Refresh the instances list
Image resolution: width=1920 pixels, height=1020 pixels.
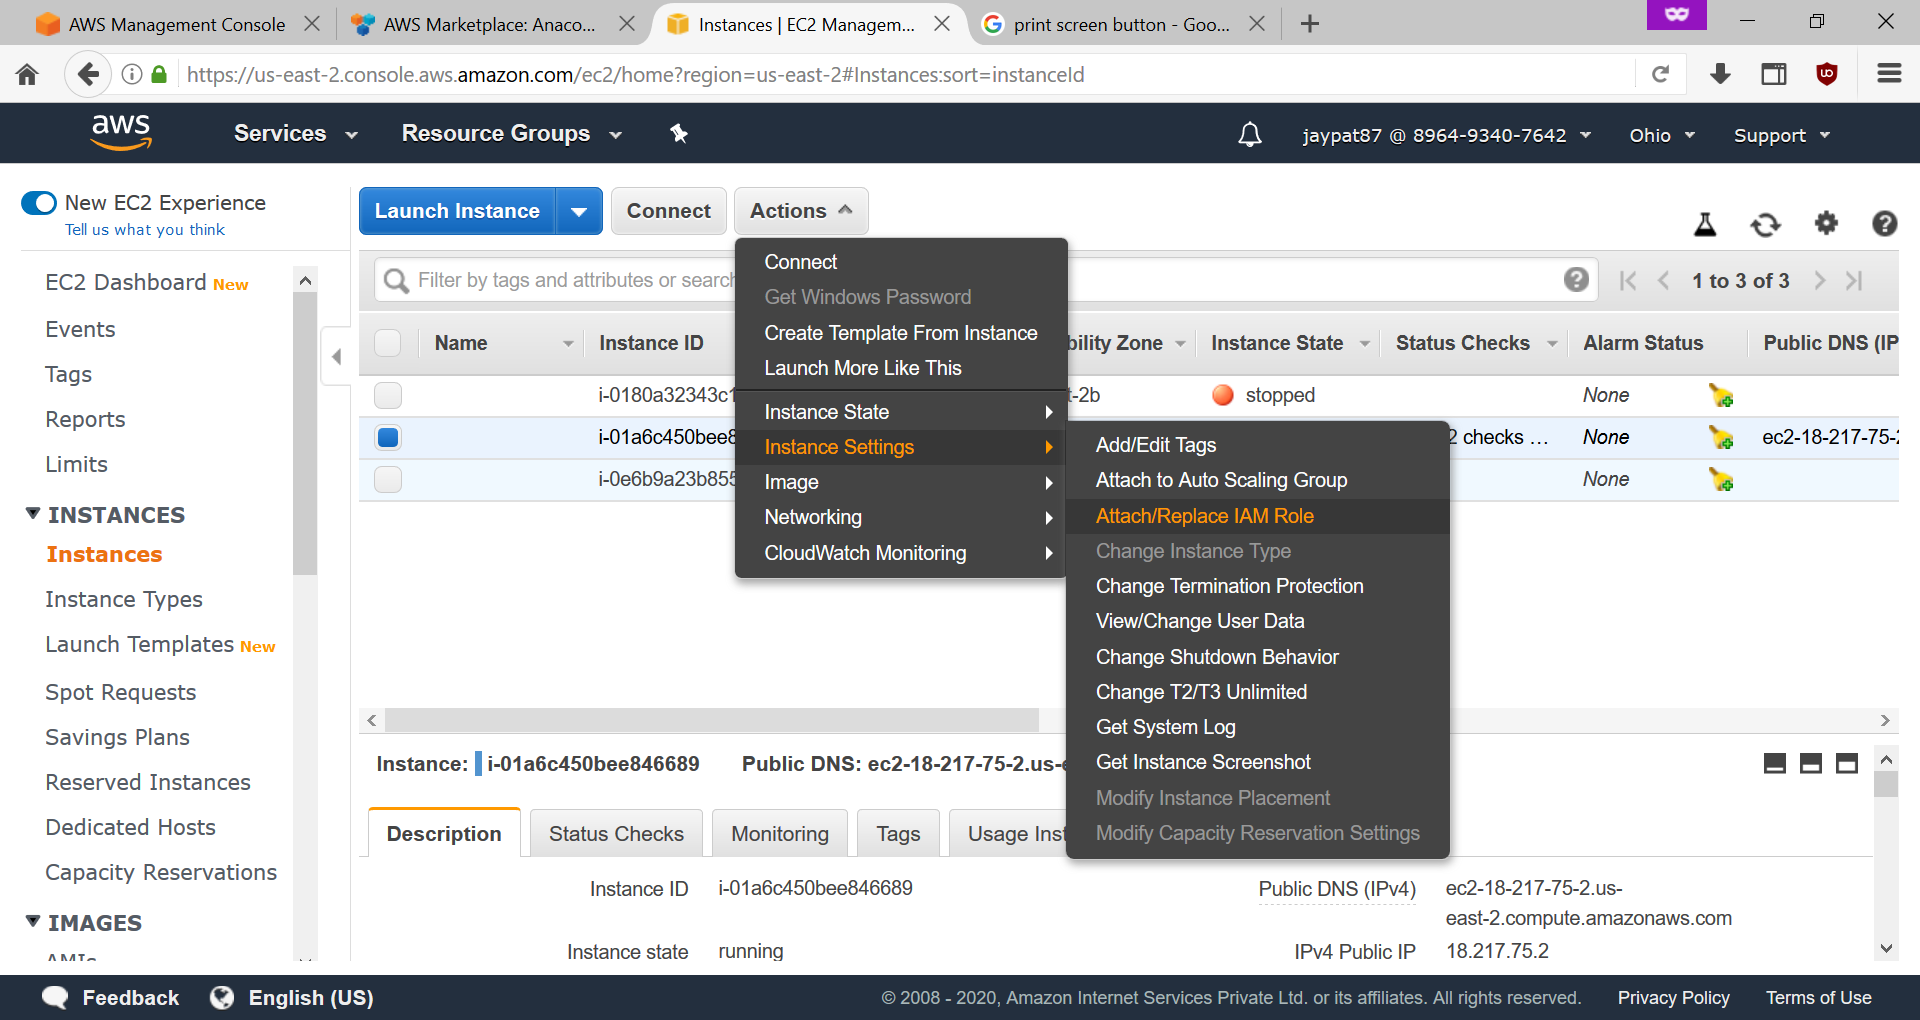point(1765,224)
